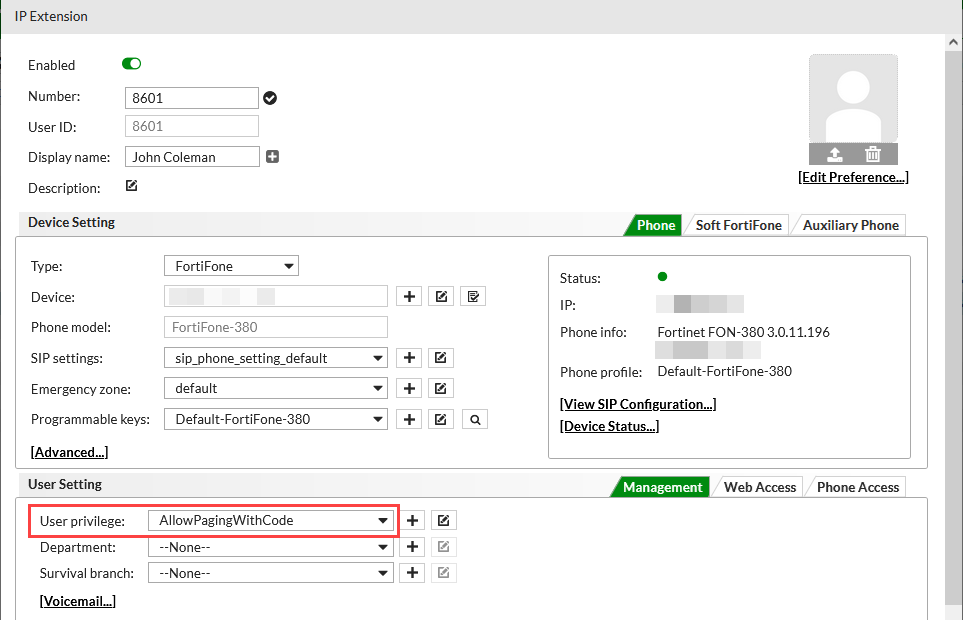Switch to the Soft FortiFone tab
The width and height of the screenshot is (963, 620).
[737, 224]
